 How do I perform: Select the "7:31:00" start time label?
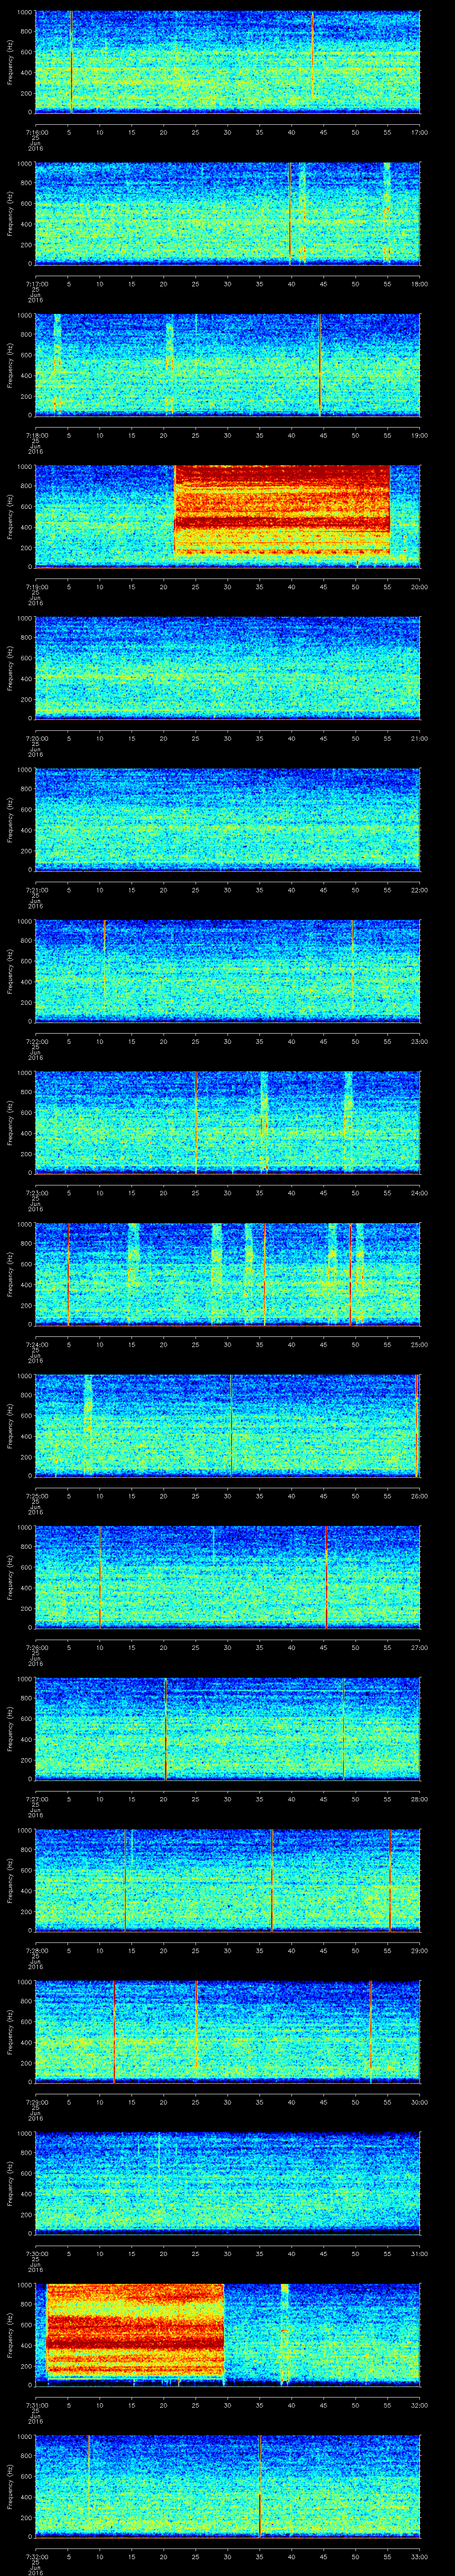click(37, 2406)
